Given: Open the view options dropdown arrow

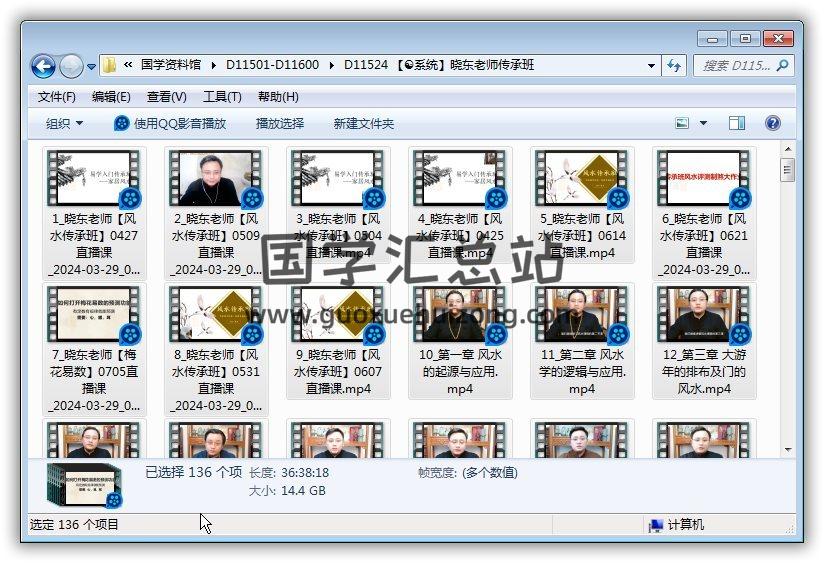Looking at the screenshot, I should (x=703, y=123).
